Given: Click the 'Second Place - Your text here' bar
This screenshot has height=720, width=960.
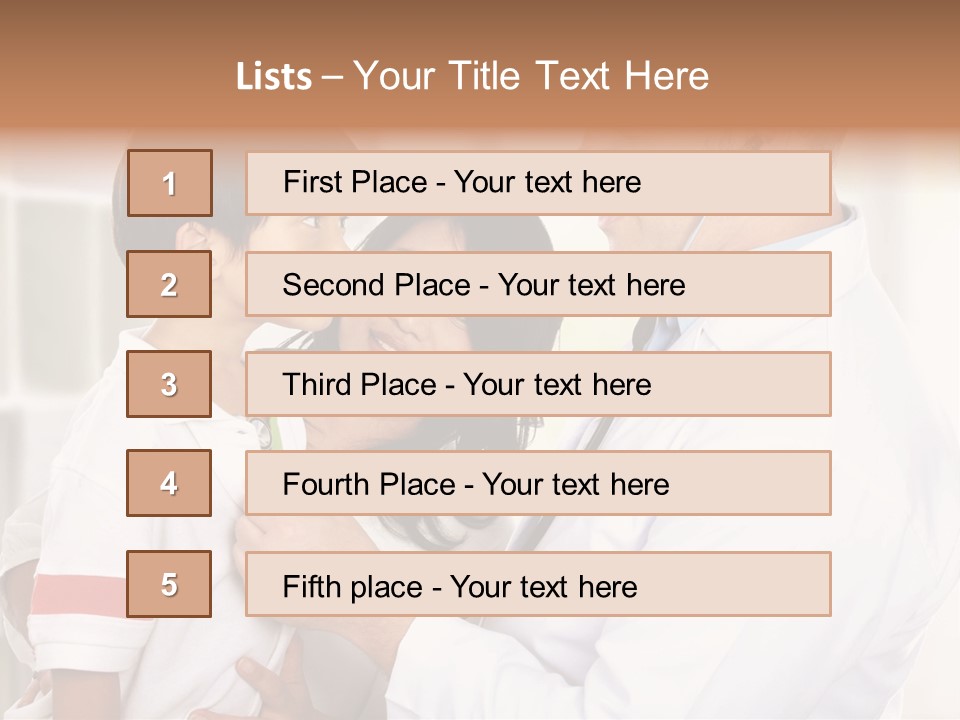Looking at the screenshot, I should (538, 284).
